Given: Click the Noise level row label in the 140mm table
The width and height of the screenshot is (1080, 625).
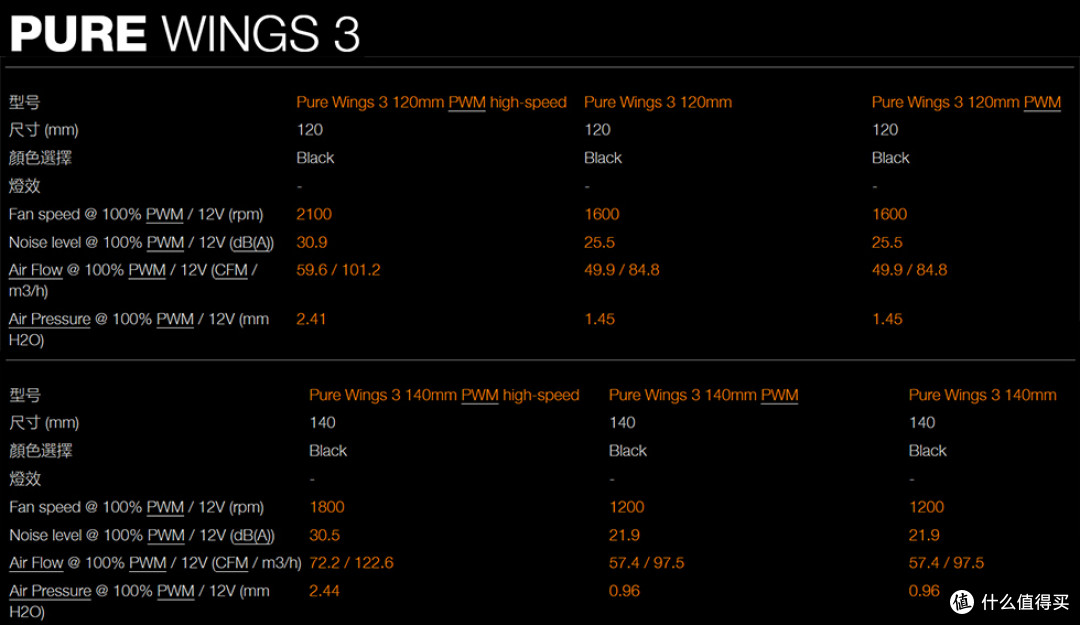Looking at the screenshot, I should pos(142,535).
